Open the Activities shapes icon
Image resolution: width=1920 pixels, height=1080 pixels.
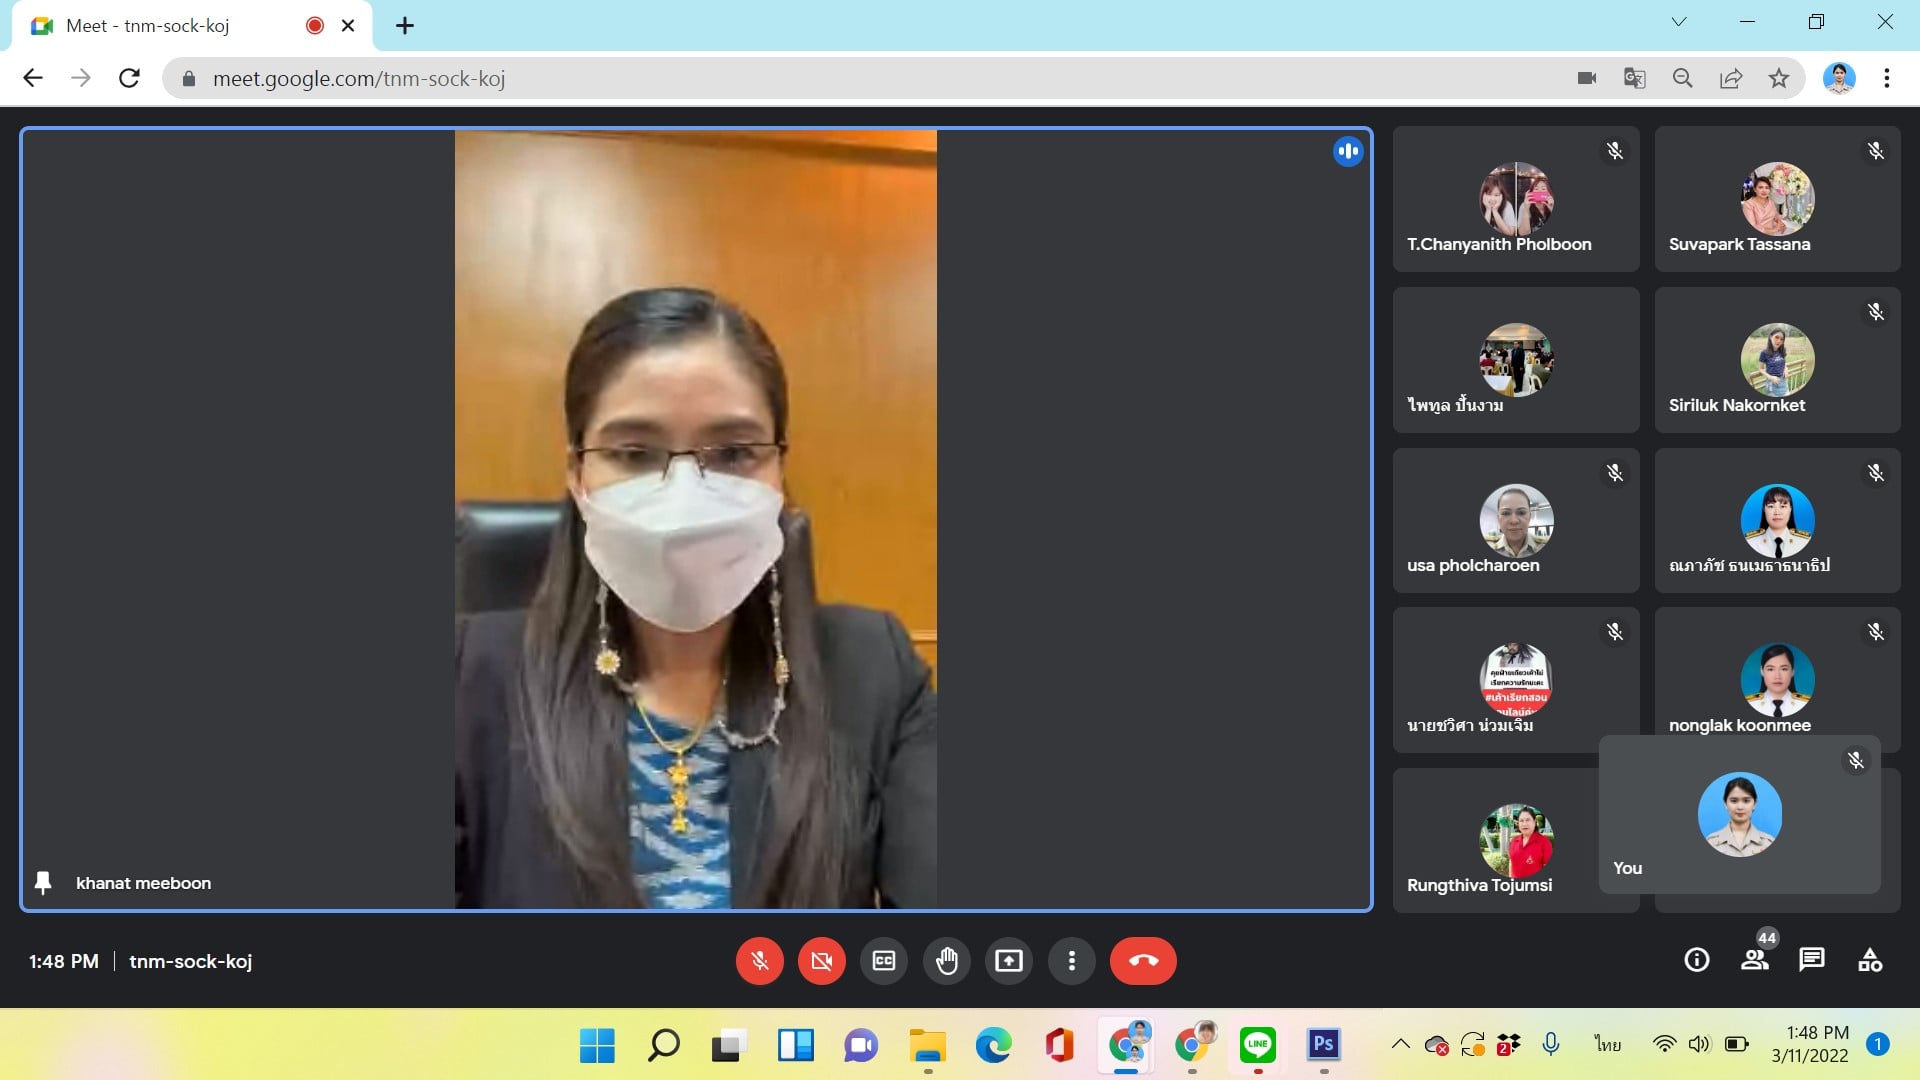(1870, 960)
